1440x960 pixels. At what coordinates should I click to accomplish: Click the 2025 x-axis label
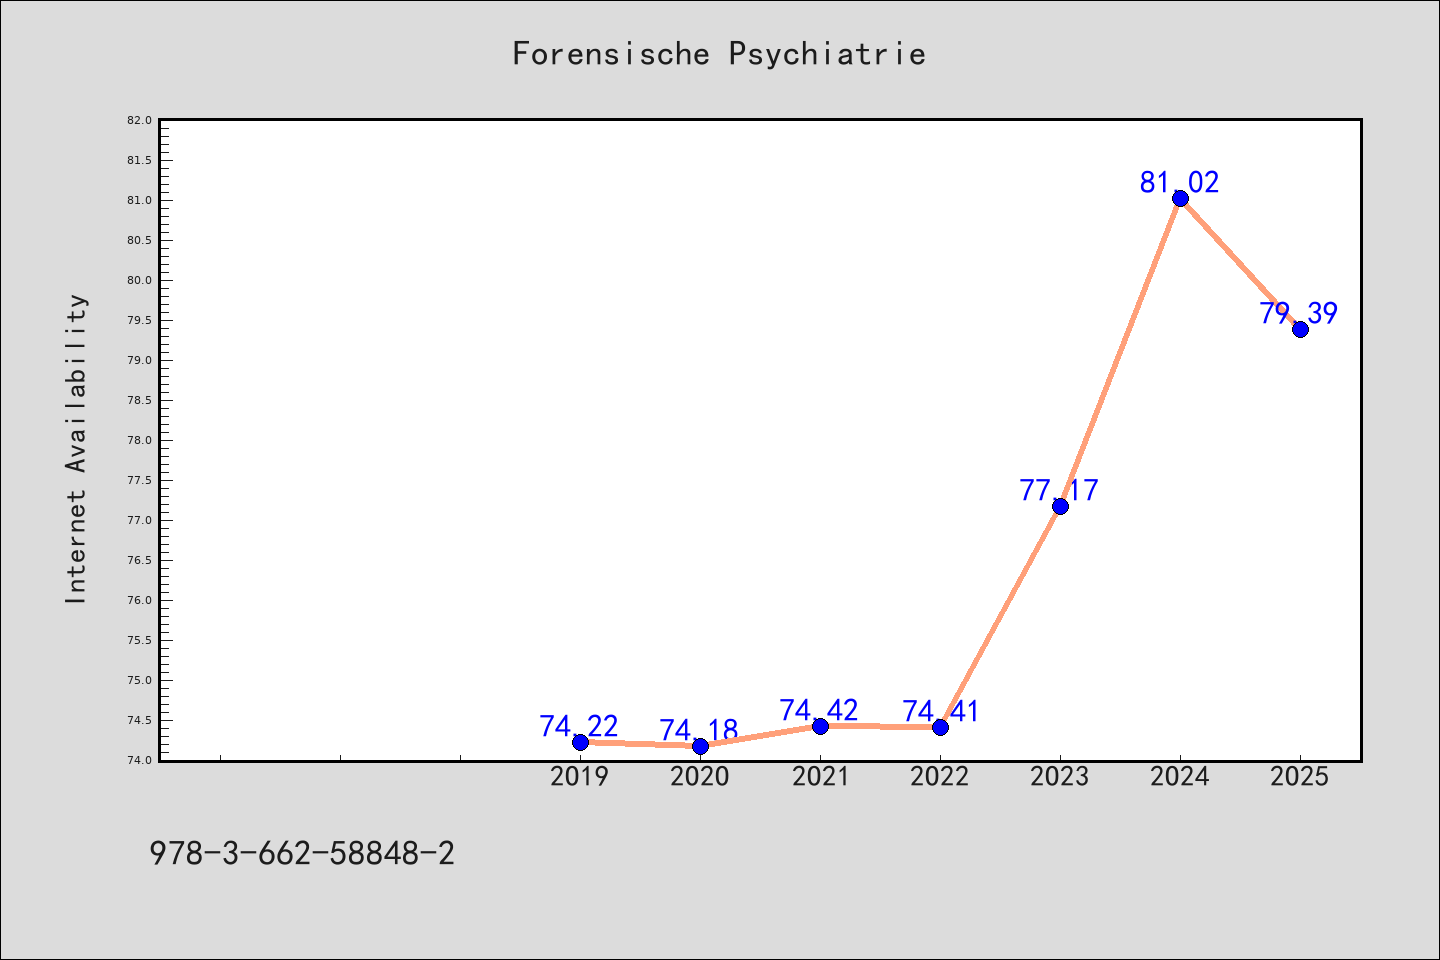[1300, 776]
